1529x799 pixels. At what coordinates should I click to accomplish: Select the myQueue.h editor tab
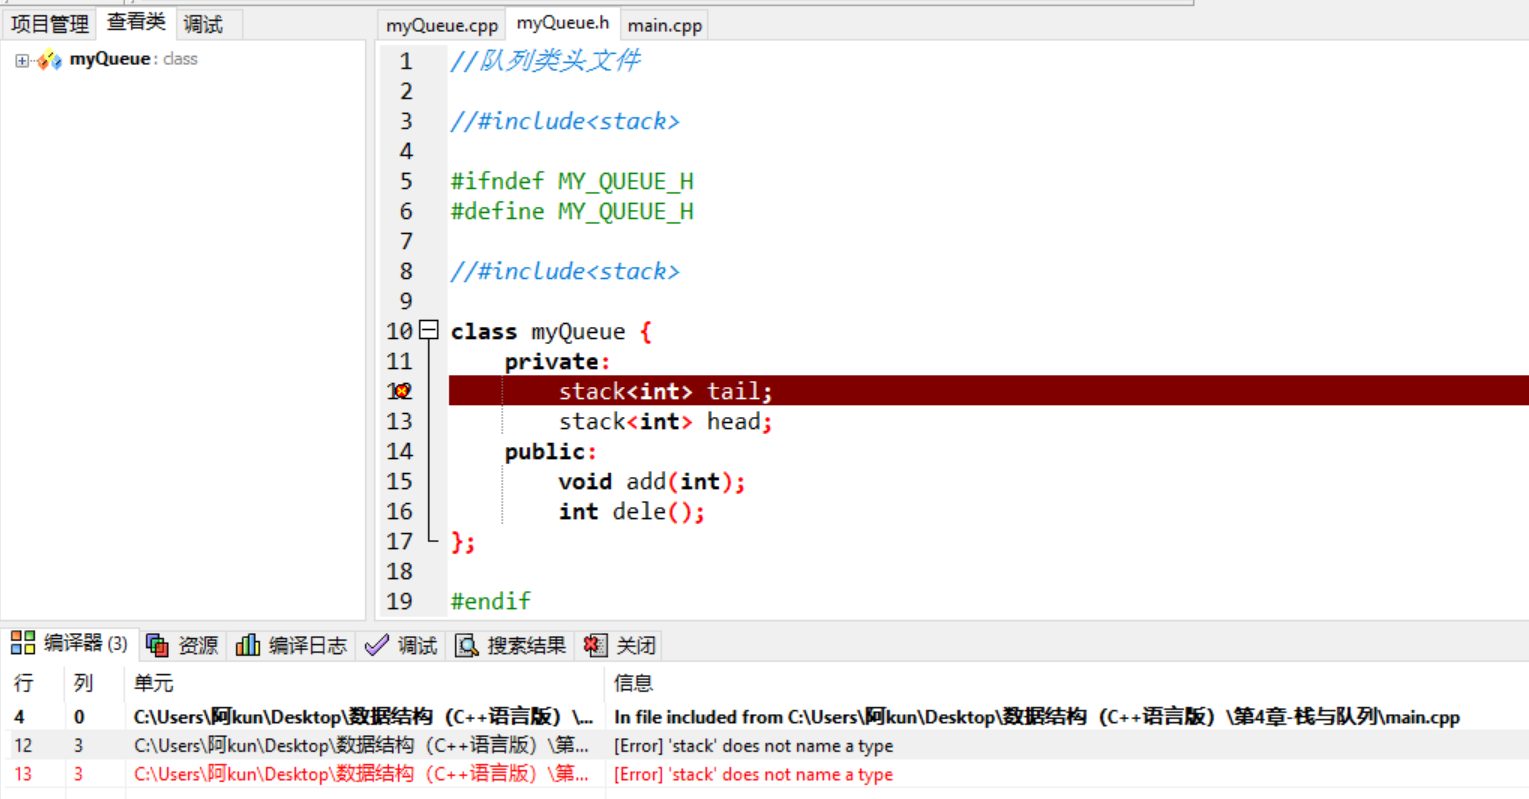(562, 23)
